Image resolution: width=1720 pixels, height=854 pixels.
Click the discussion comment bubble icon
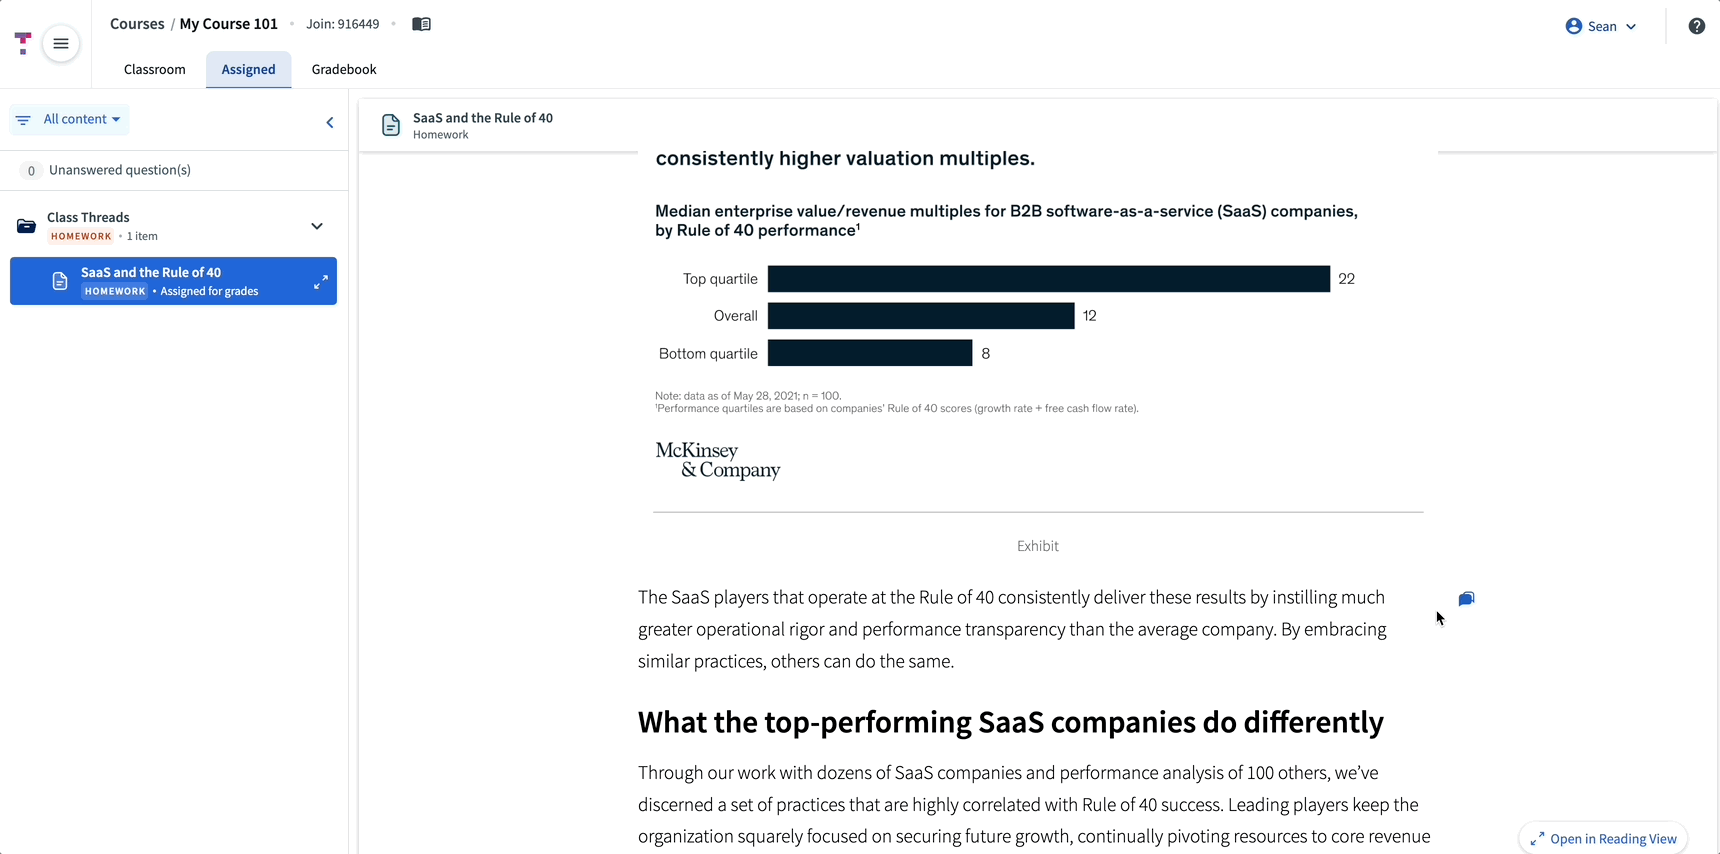point(1466,599)
